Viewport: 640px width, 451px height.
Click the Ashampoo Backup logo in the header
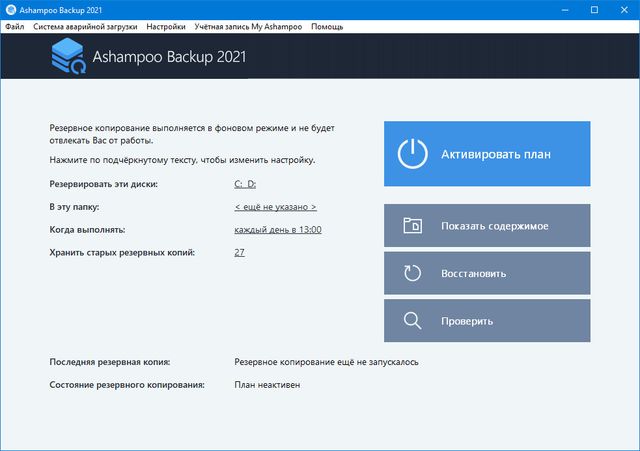67,58
